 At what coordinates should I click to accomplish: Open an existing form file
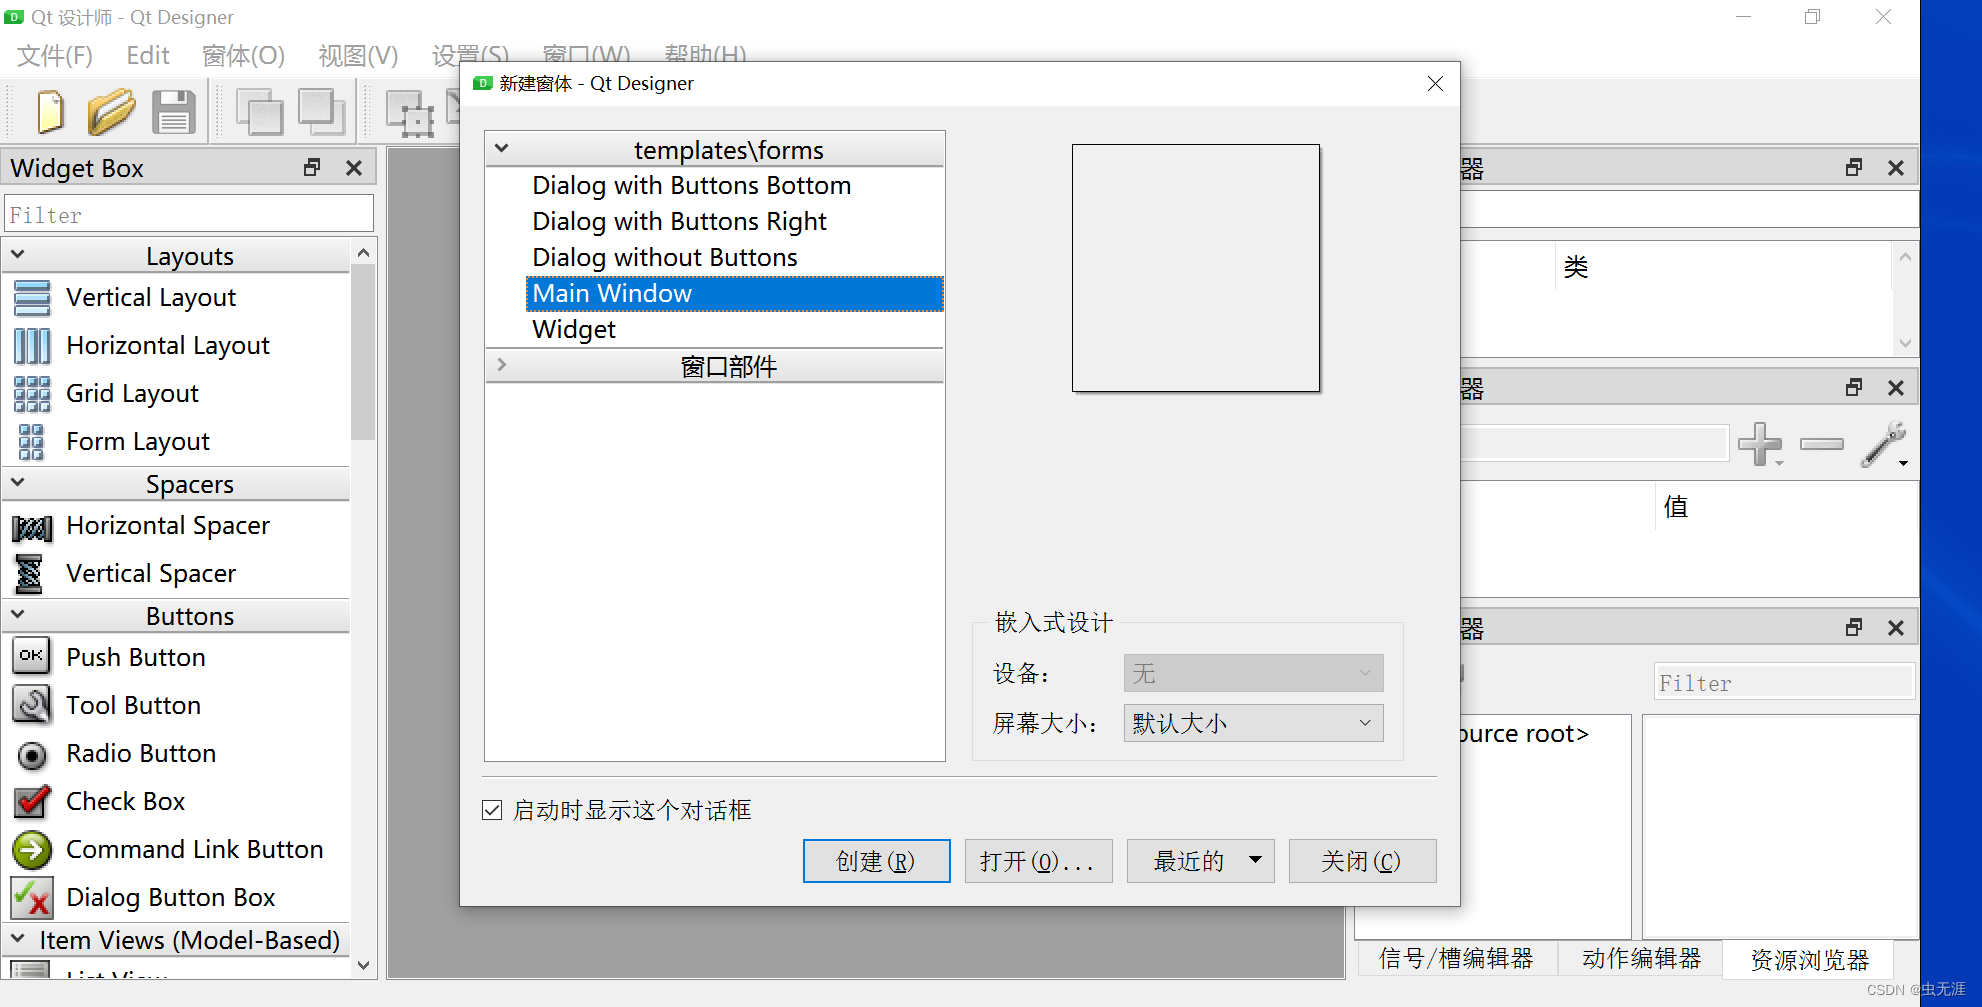[x=111, y=111]
